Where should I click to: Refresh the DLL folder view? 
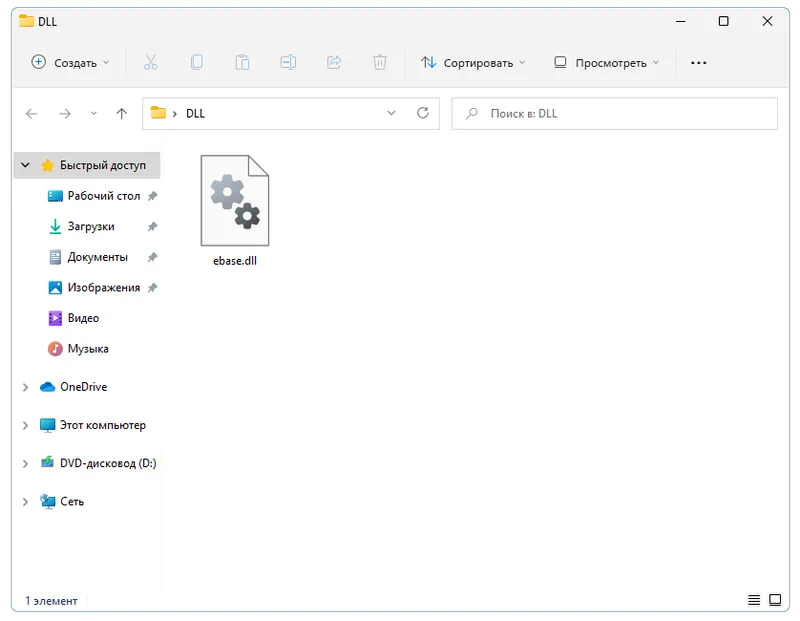(x=423, y=113)
